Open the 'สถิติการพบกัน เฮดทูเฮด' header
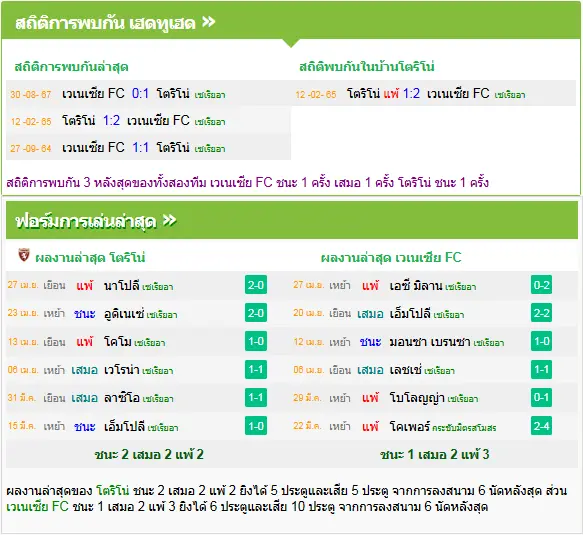 pos(291,21)
